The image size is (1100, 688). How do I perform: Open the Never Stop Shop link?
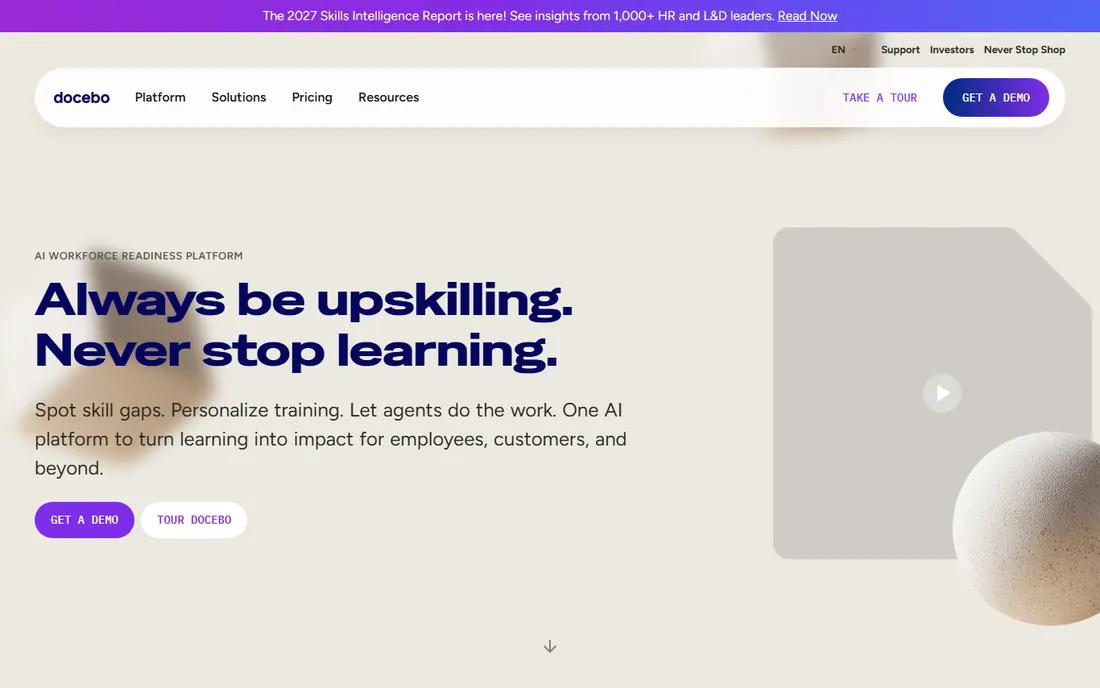[x=1024, y=50]
